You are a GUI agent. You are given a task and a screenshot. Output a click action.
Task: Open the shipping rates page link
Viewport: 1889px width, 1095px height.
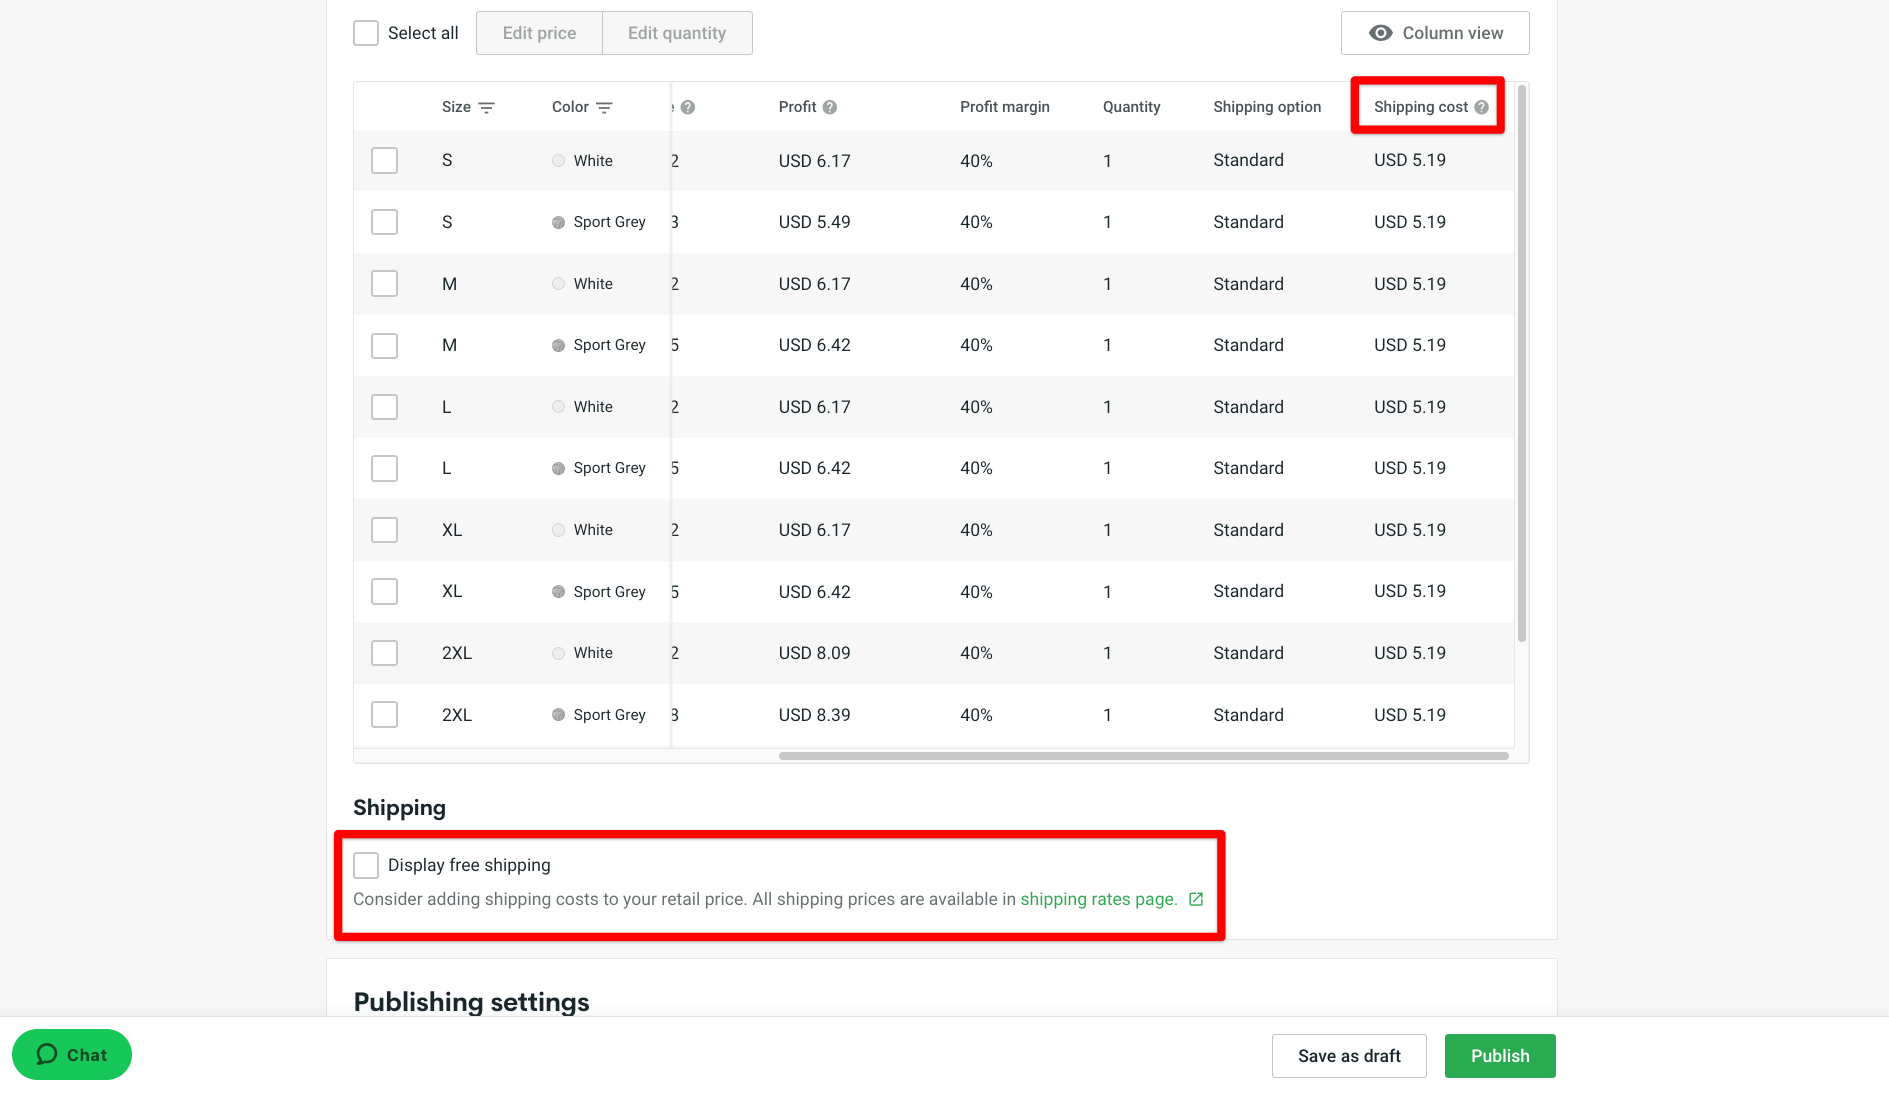[1098, 899]
